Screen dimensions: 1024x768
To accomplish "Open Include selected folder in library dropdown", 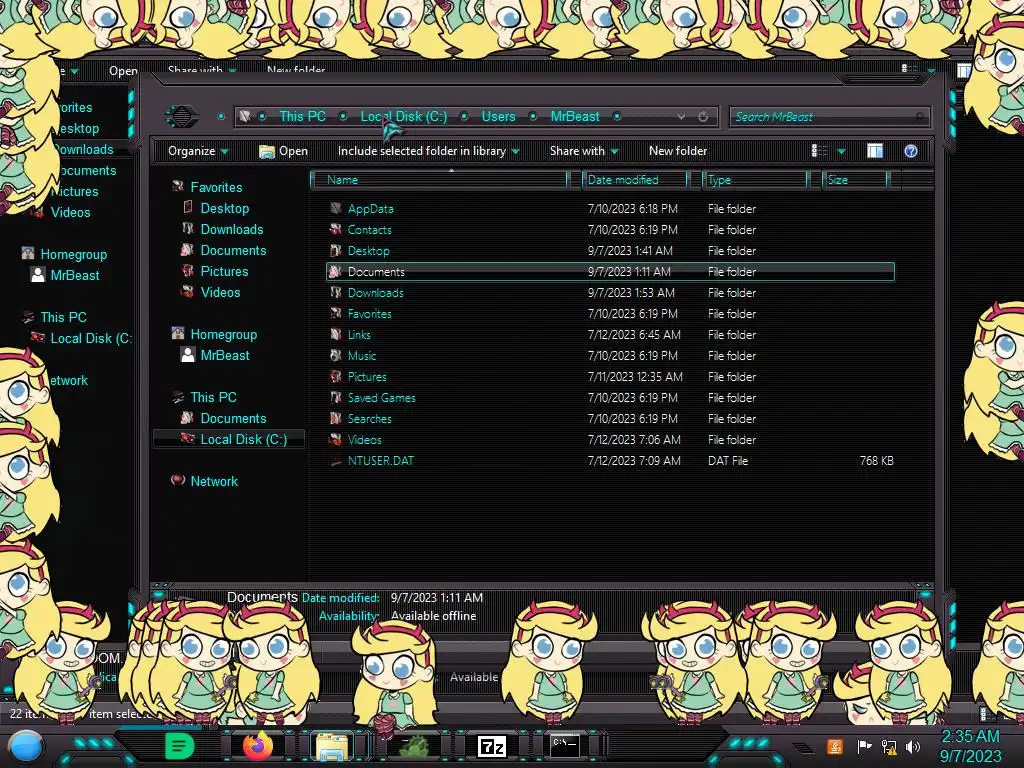I will [x=428, y=151].
